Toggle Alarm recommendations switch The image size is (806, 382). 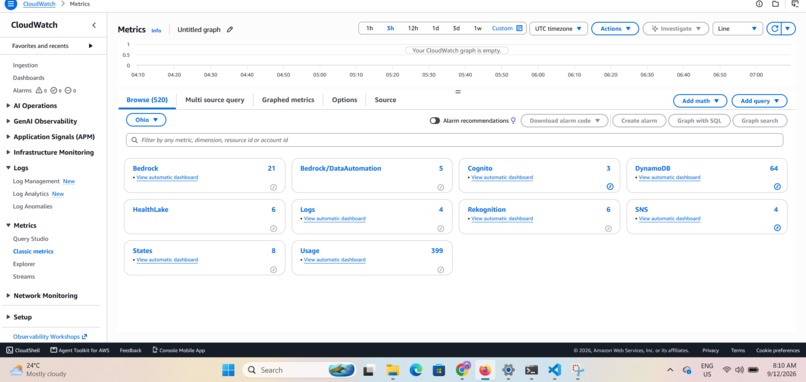[435, 120]
